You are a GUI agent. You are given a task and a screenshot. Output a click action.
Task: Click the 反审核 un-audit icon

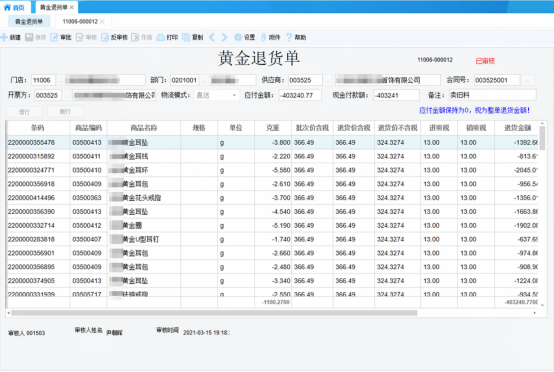tap(105, 37)
